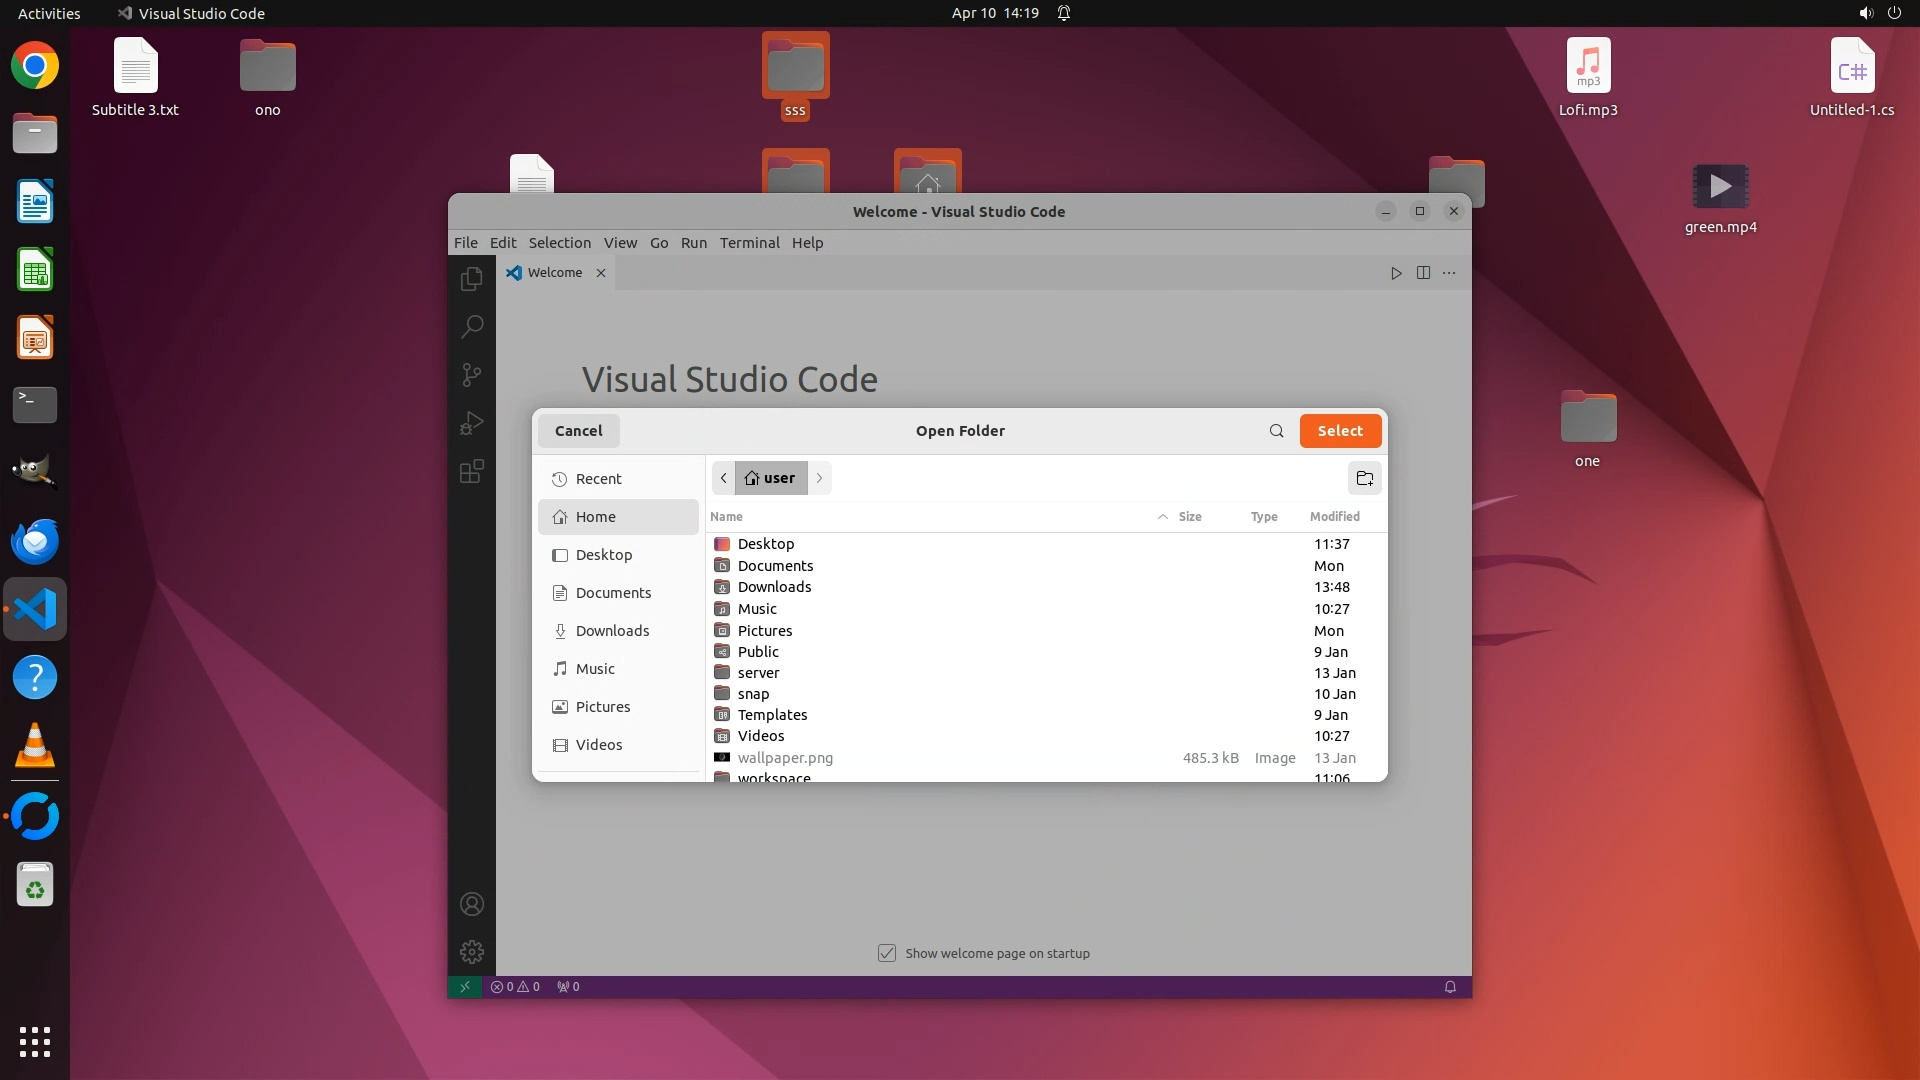This screenshot has width=1920, height=1080.
Task: Launch Thunderbird from the Ubuntu dock
Action: (35, 541)
